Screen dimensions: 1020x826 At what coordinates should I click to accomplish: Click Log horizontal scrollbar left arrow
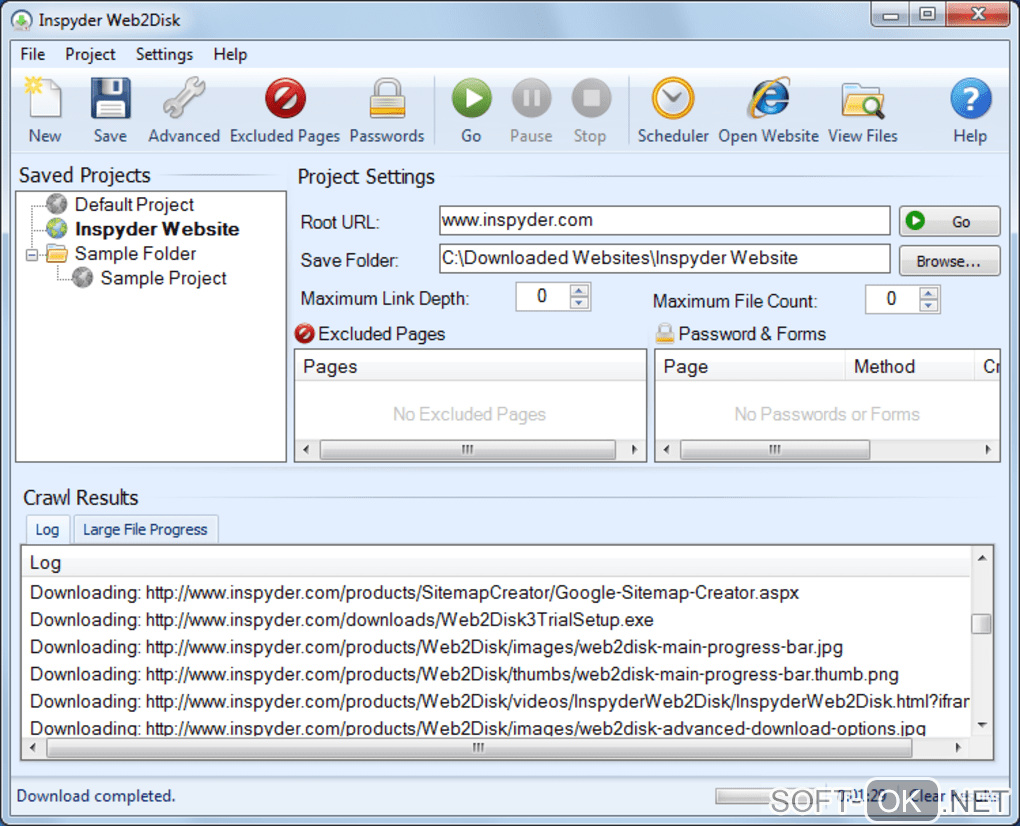pyautogui.click(x=33, y=748)
